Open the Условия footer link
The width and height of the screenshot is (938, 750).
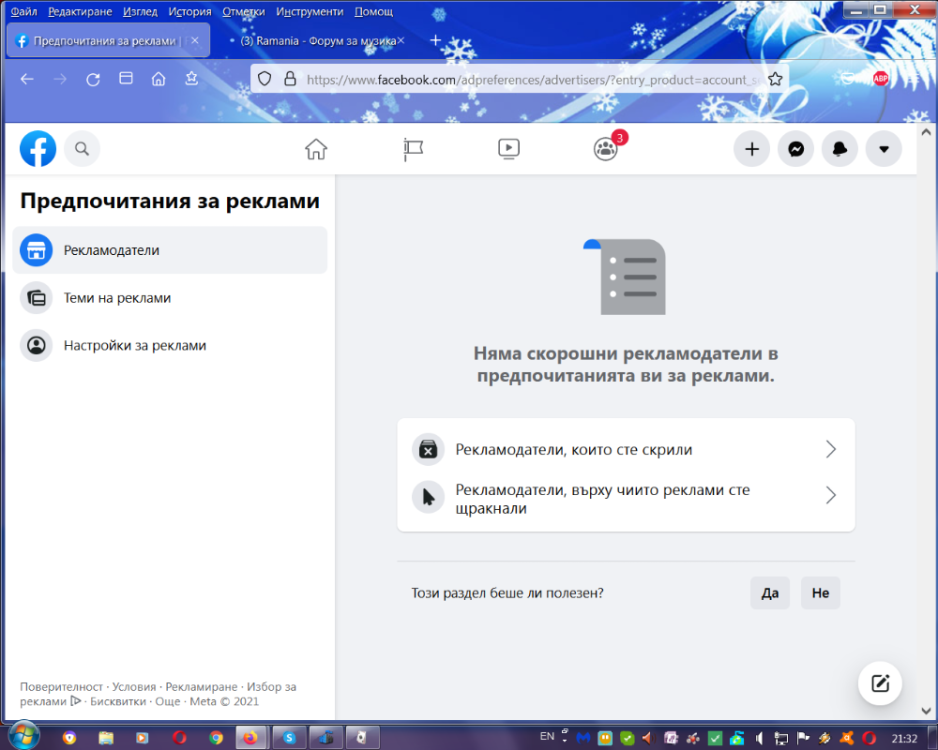(x=134, y=687)
